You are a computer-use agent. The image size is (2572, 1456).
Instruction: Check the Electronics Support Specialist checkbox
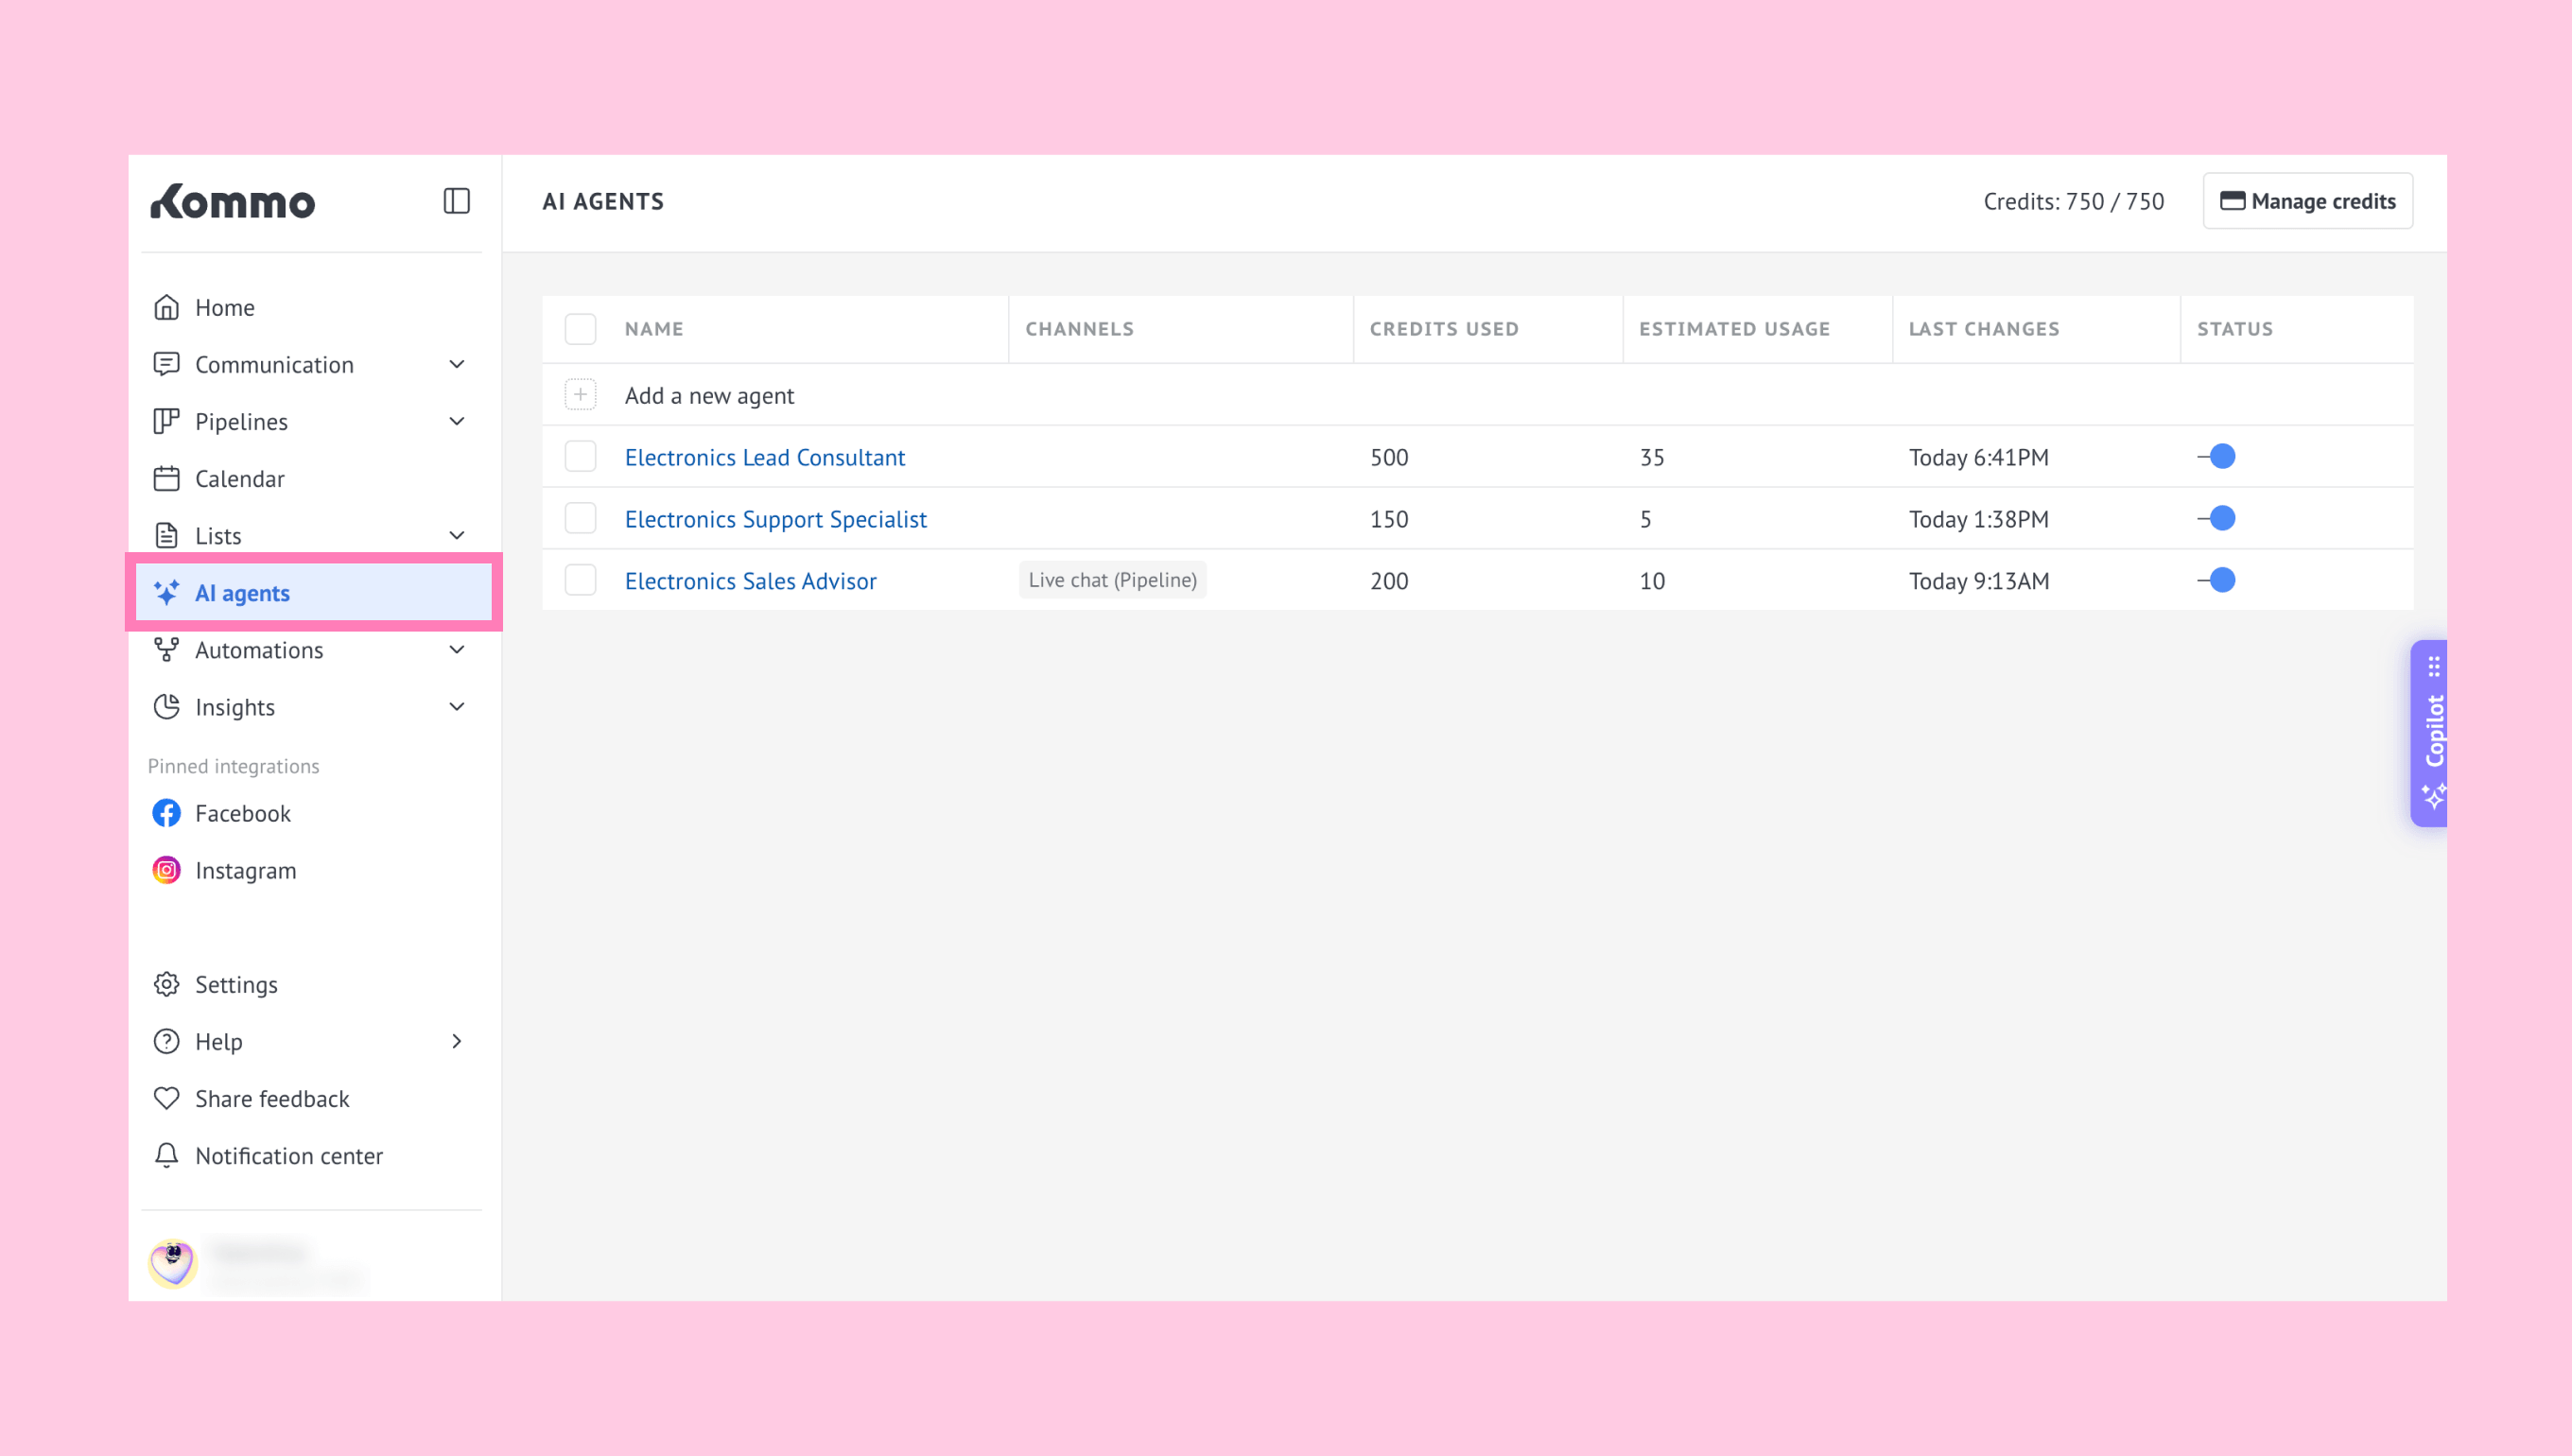point(580,518)
